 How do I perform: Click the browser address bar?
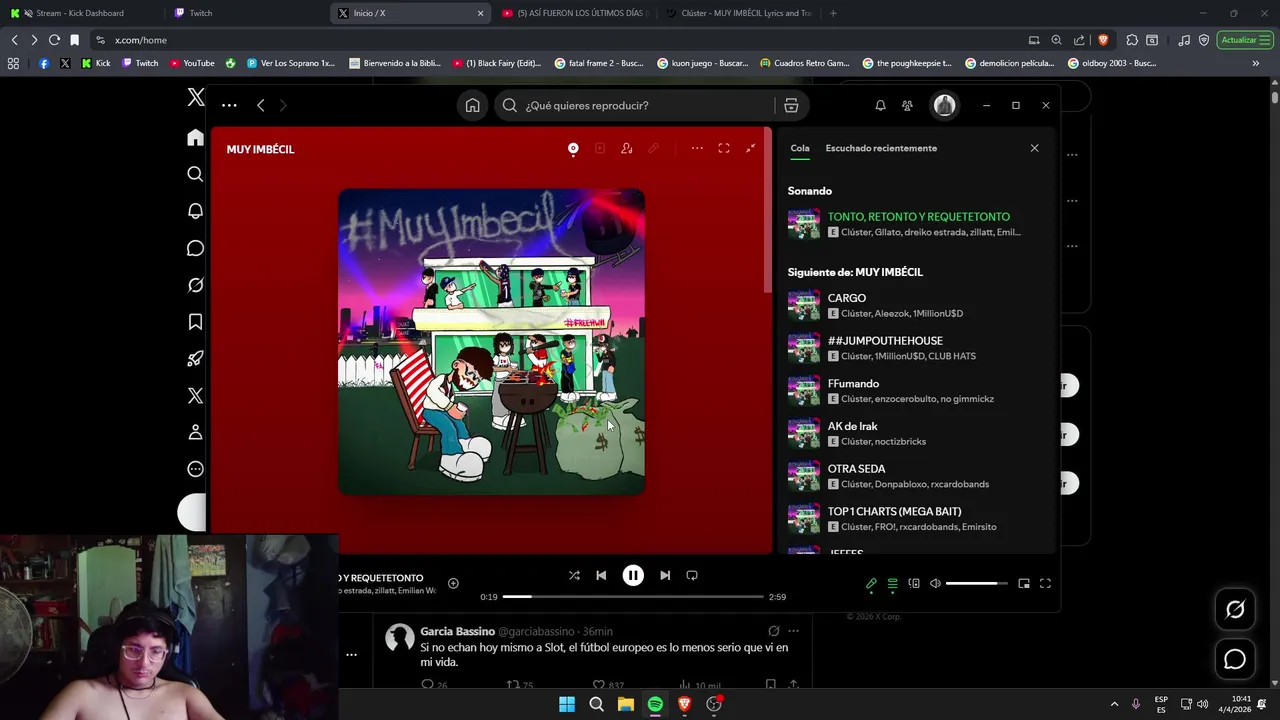(x=560, y=40)
